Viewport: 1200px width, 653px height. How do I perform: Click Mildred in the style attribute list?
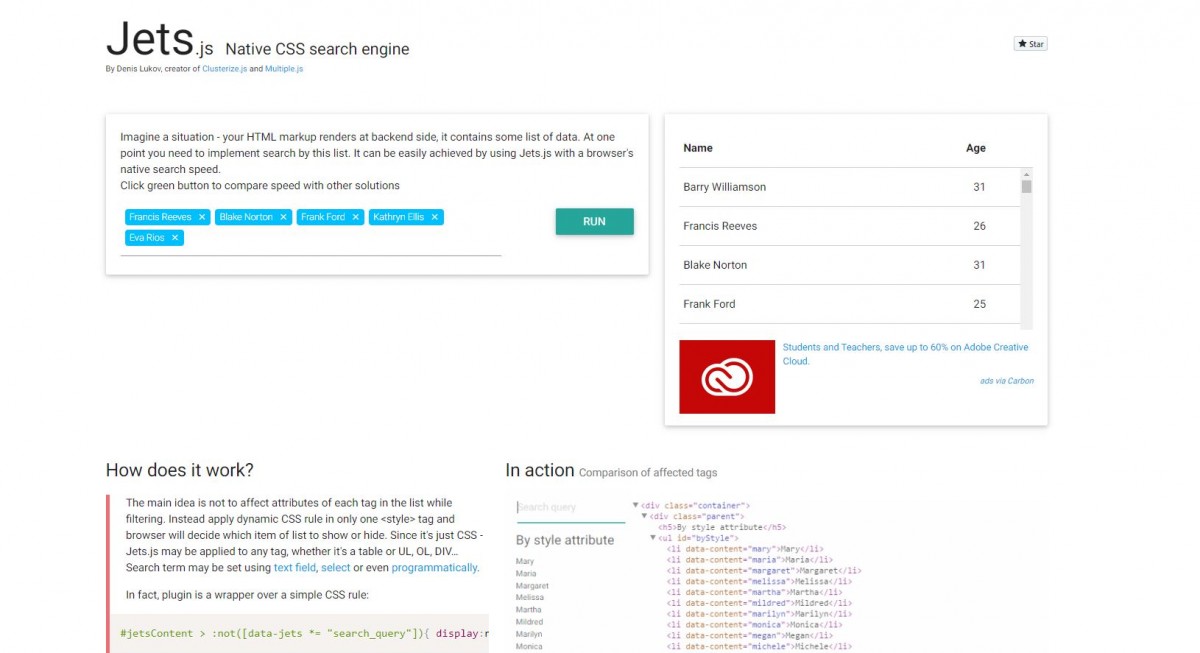[530, 622]
